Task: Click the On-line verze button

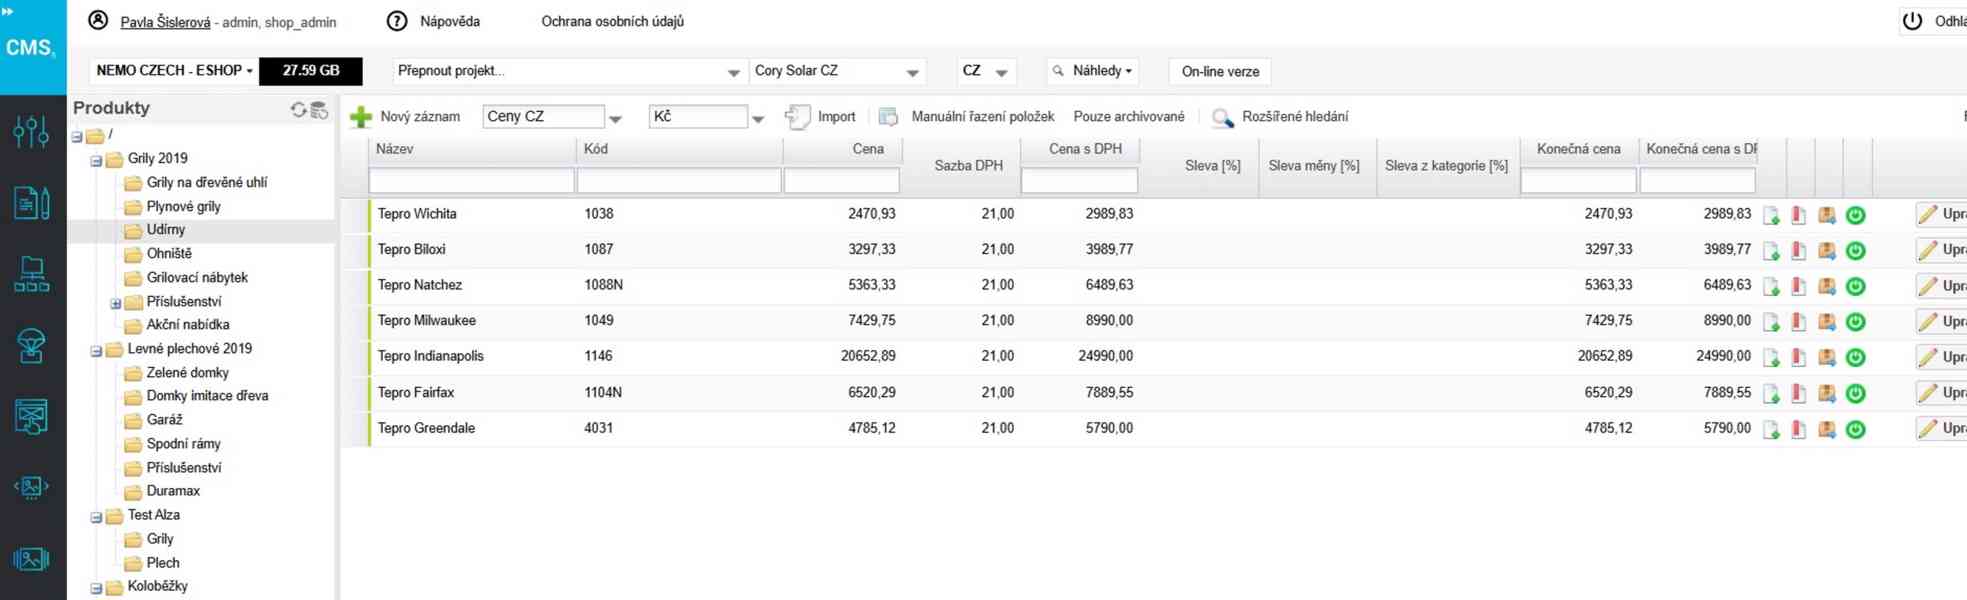Action: [1220, 72]
